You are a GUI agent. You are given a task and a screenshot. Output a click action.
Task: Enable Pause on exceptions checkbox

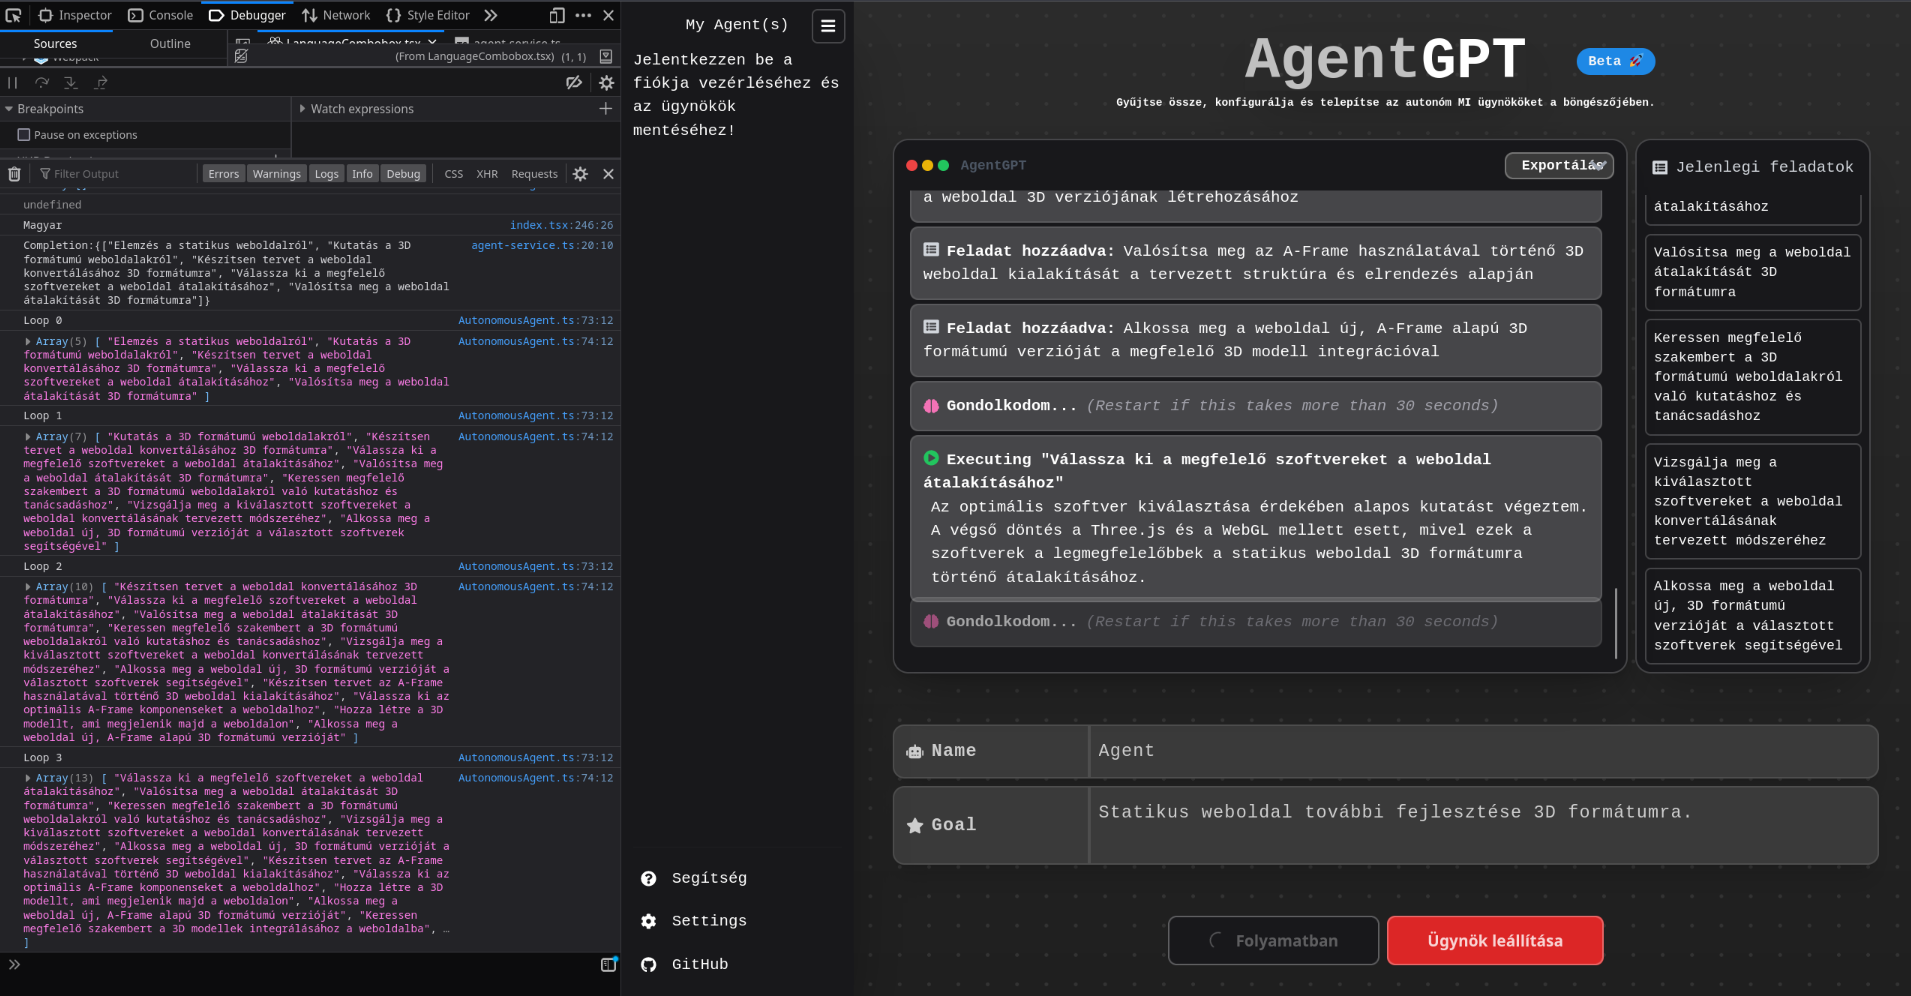24,135
